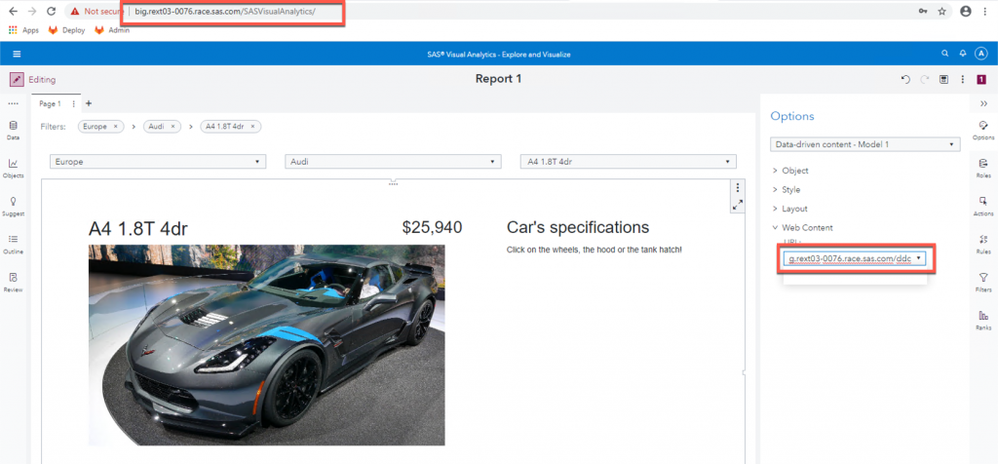Screen dimensions: 998x464
Task: Redo the last report change
Action: [x=925, y=80]
